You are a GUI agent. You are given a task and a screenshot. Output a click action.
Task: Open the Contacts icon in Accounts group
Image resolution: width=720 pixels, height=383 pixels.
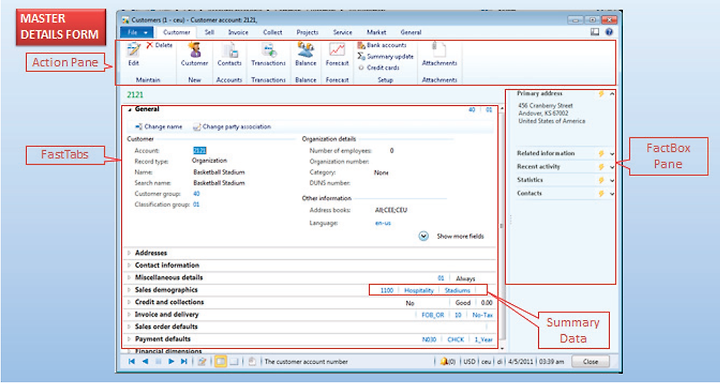pos(230,50)
